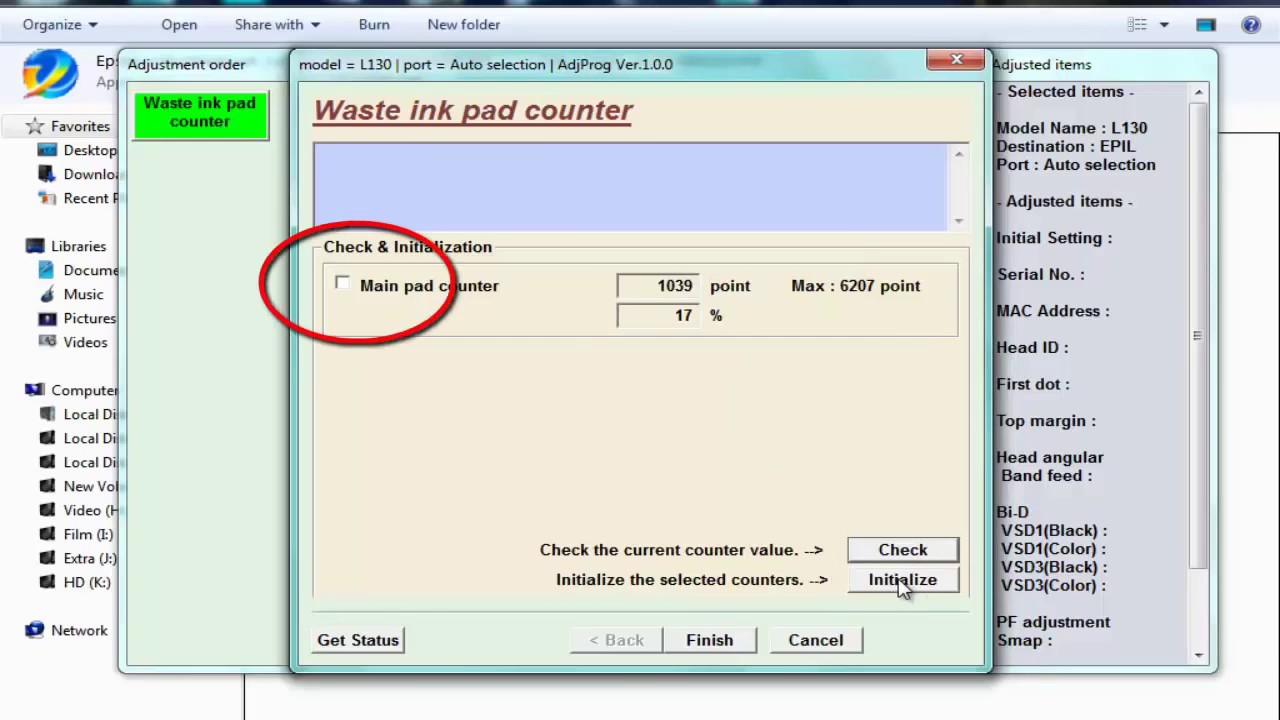
Task: Open the HD (K:) drive icon
Action: [47, 582]
